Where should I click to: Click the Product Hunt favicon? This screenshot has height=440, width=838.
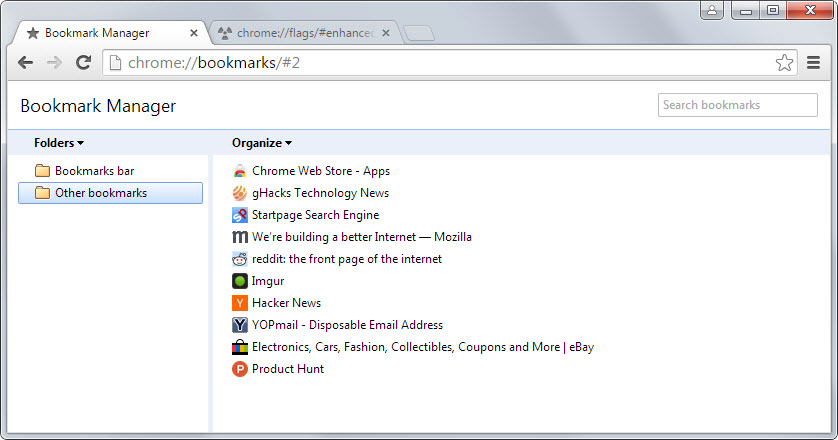[x=239, y=369]
